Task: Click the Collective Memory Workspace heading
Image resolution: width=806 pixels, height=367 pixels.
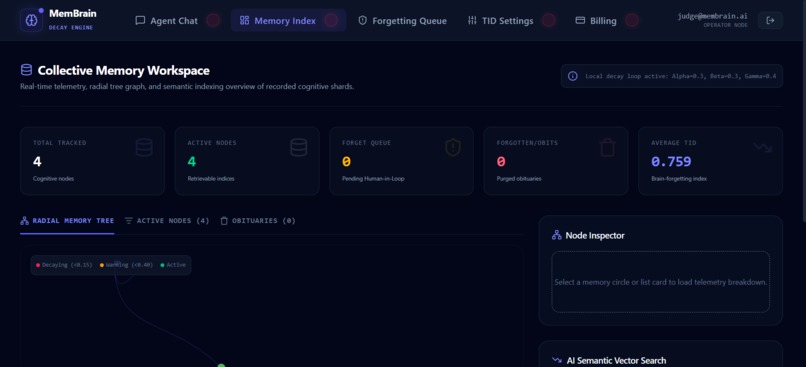Action: point(123,70)
